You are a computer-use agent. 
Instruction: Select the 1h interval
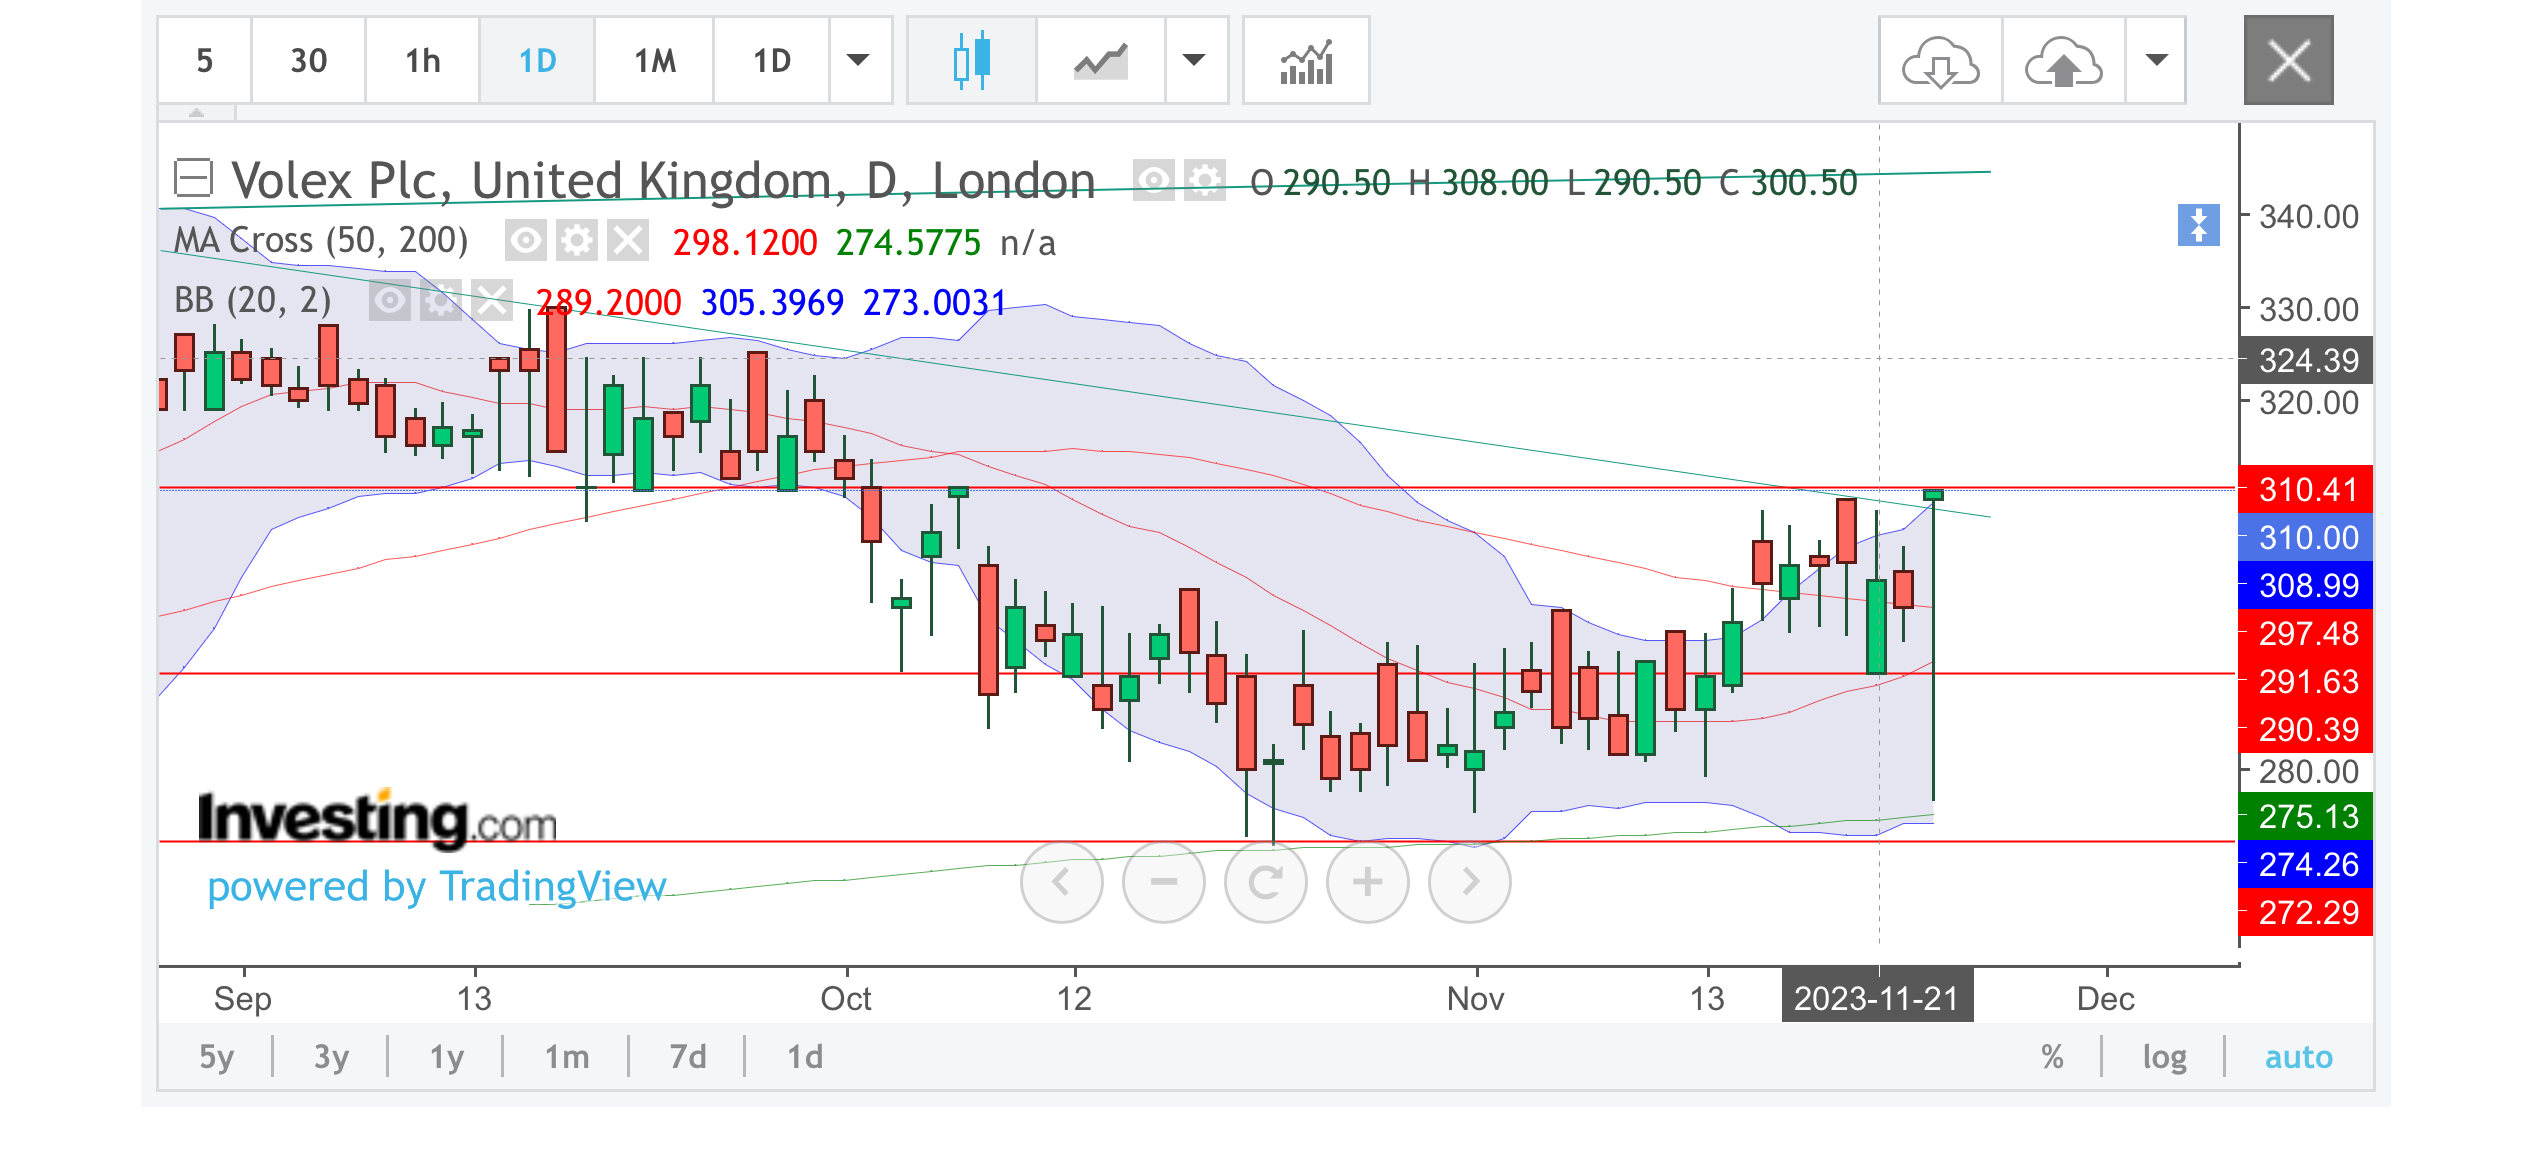click(x=422, y=61)
